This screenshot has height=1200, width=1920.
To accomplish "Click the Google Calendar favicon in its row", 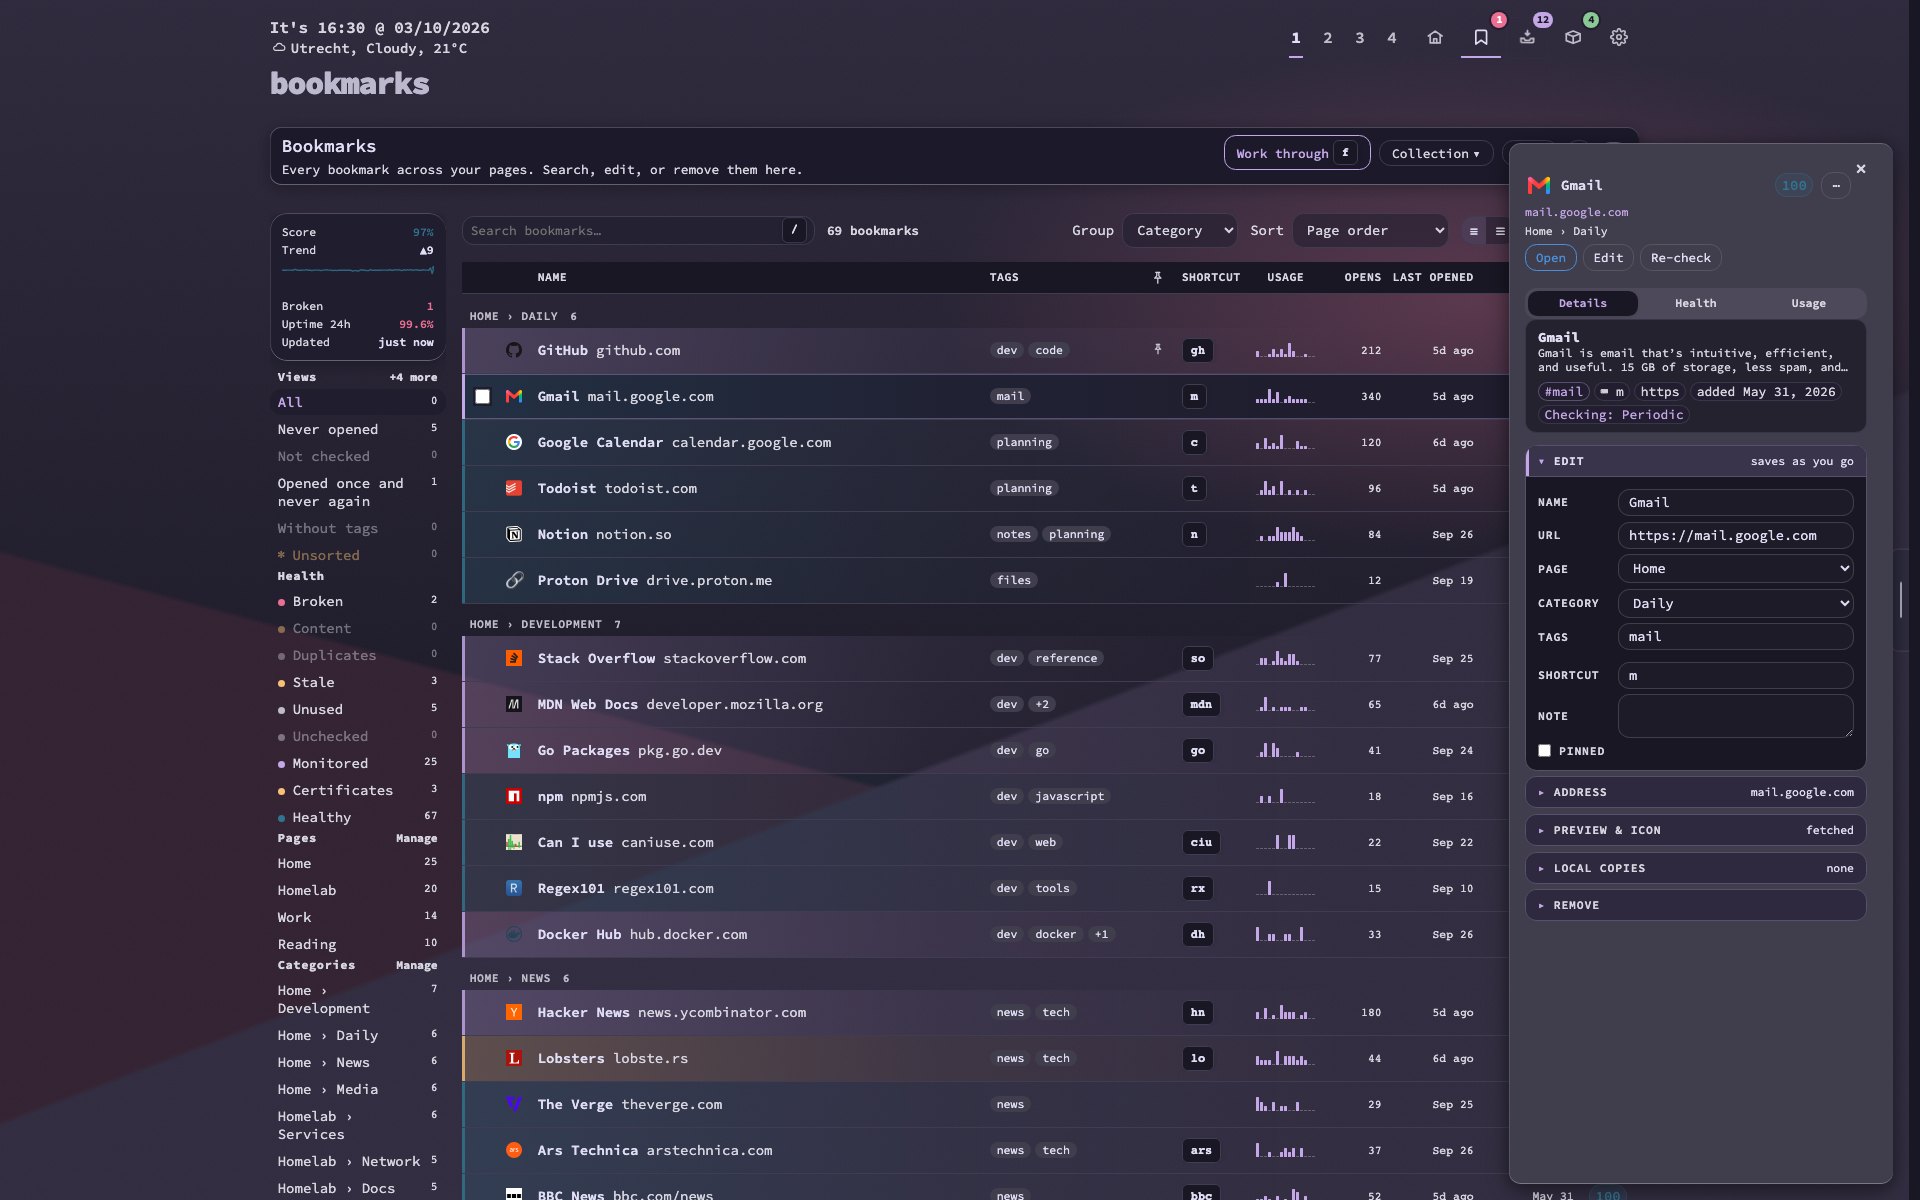I will [x=514, y=442].
